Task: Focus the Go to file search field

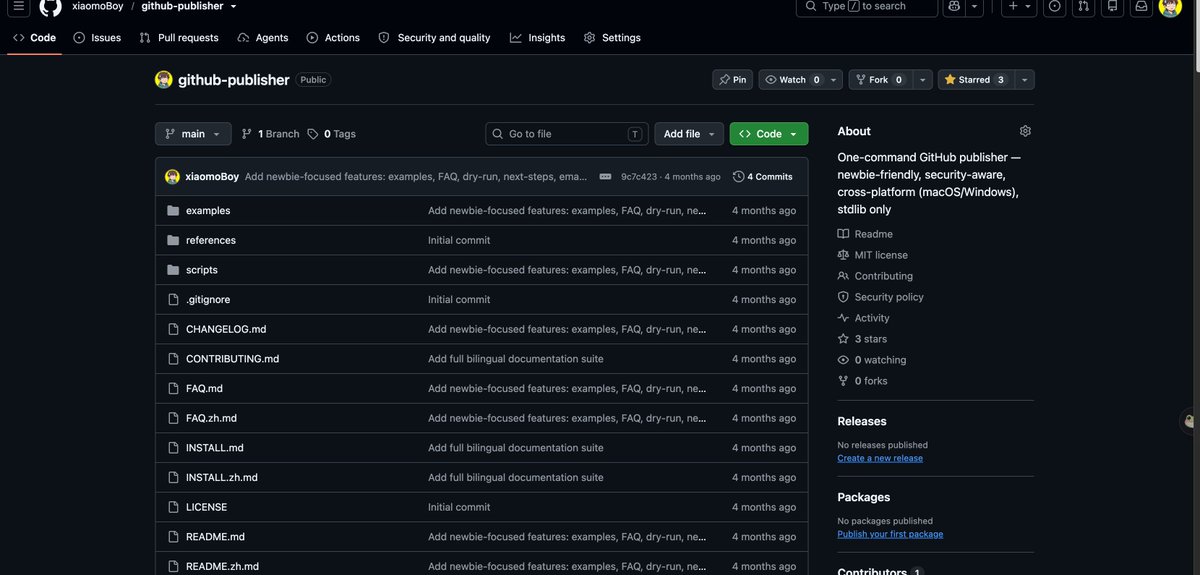Action: (567, 134)
